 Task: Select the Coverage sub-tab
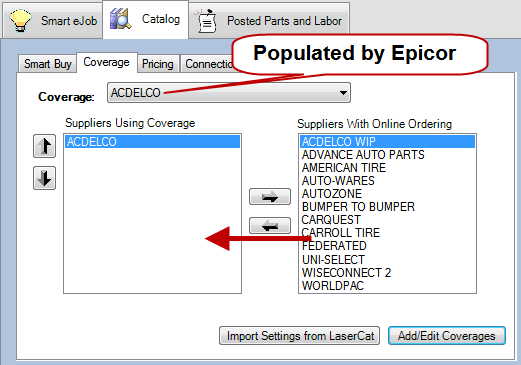[107, 62]
